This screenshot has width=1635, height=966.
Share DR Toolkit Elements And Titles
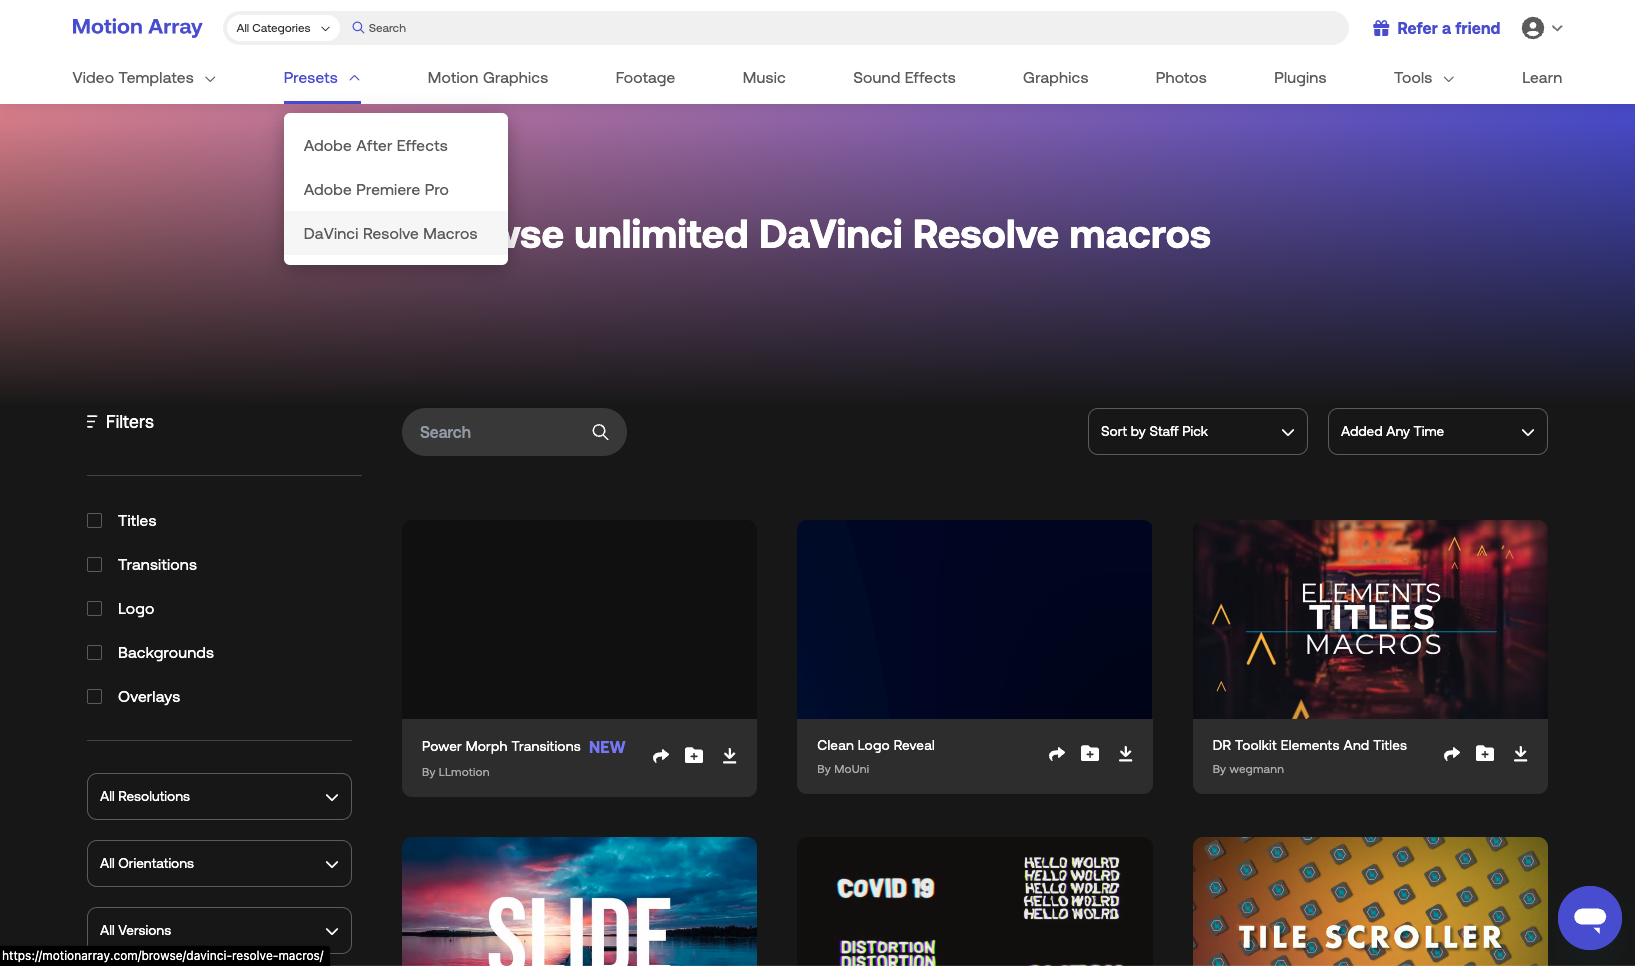coord(1452,754)
